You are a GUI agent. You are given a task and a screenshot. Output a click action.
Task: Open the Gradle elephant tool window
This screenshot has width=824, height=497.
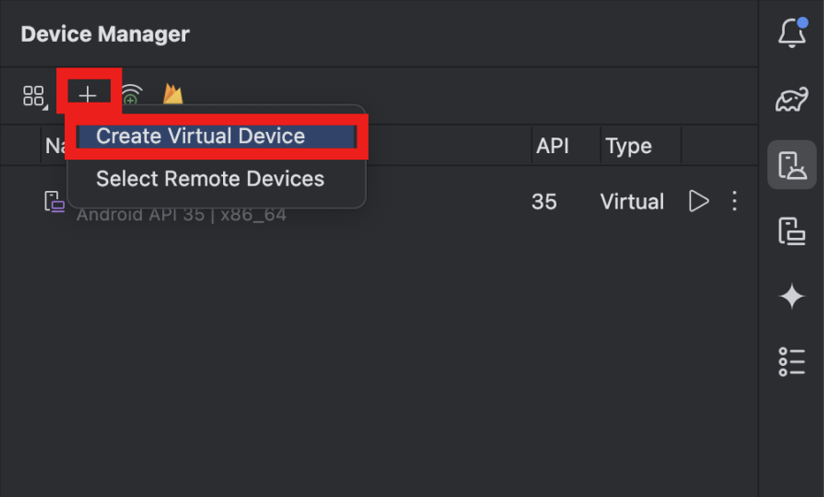[x=791, y=99]
